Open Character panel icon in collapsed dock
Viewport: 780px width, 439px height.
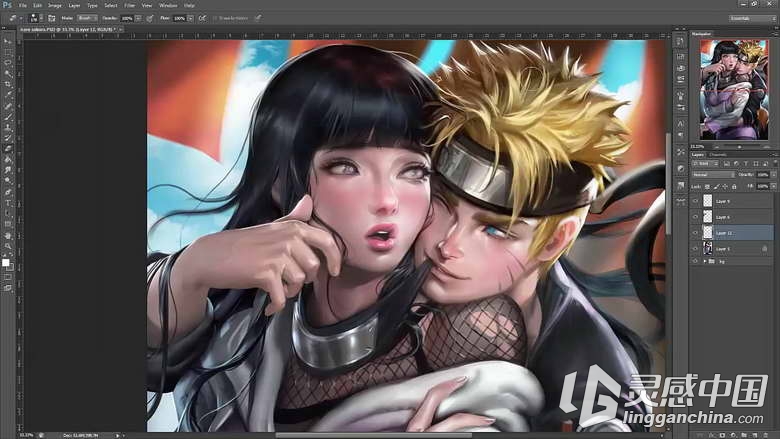[x=681, y=124]
